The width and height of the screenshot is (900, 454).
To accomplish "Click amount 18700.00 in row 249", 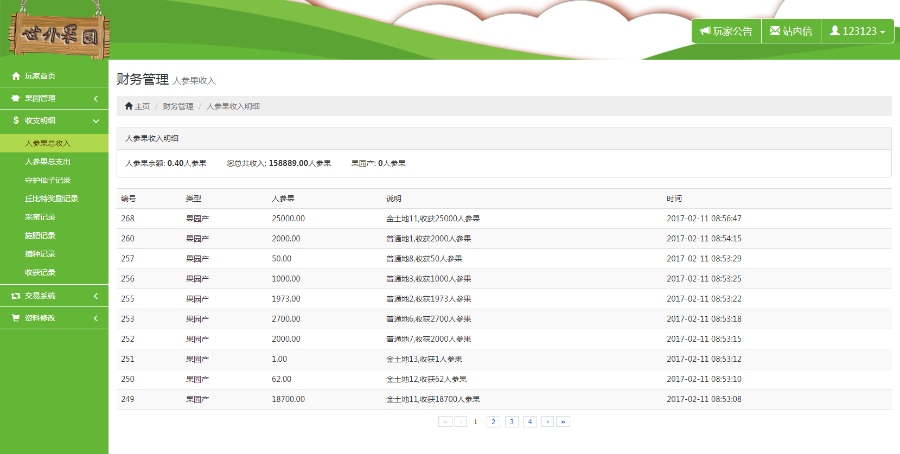I will pyautogui.click(x=288, y=399).
